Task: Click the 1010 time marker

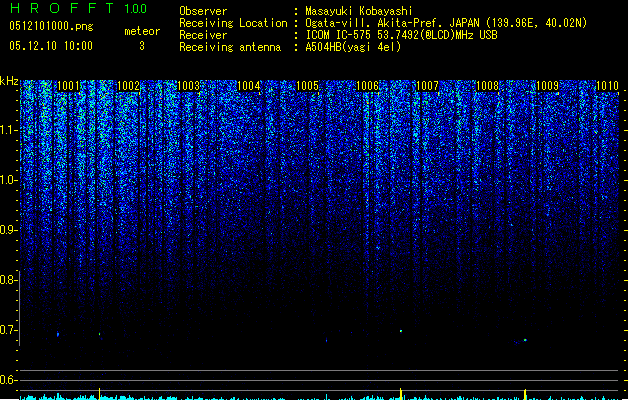Action: 607,86
